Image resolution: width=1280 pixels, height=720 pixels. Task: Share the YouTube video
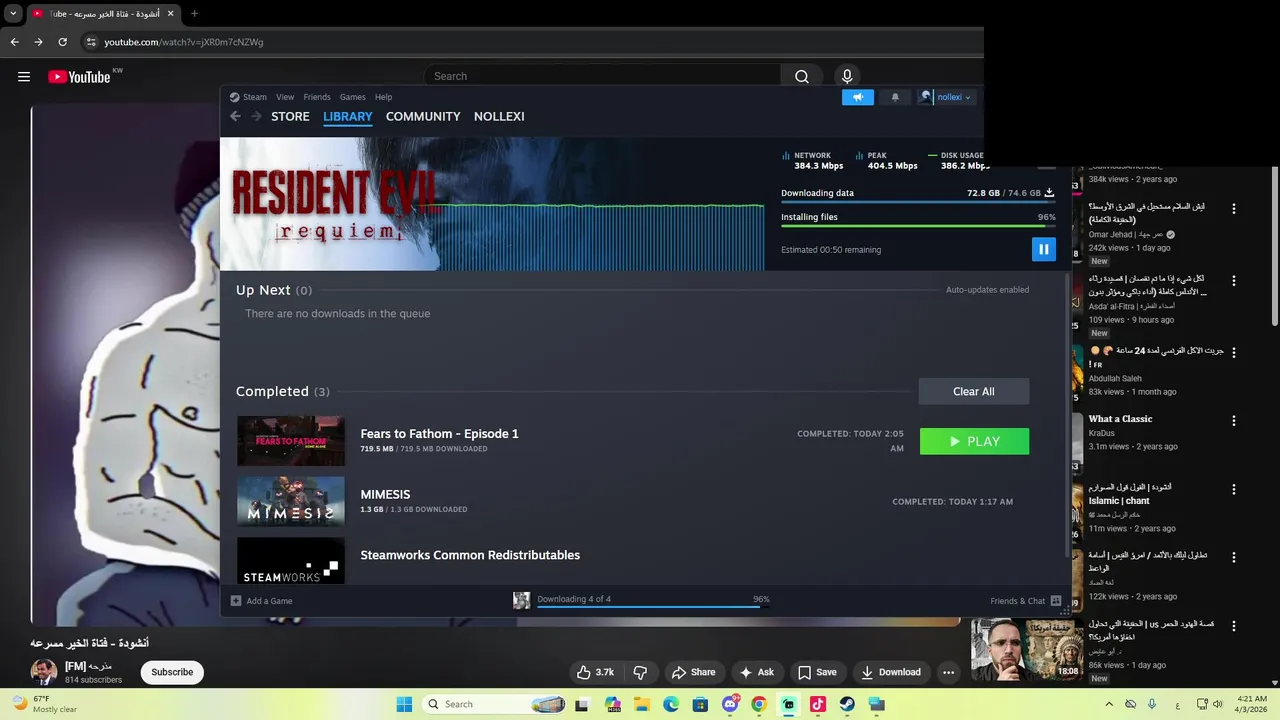pos(693,672)
